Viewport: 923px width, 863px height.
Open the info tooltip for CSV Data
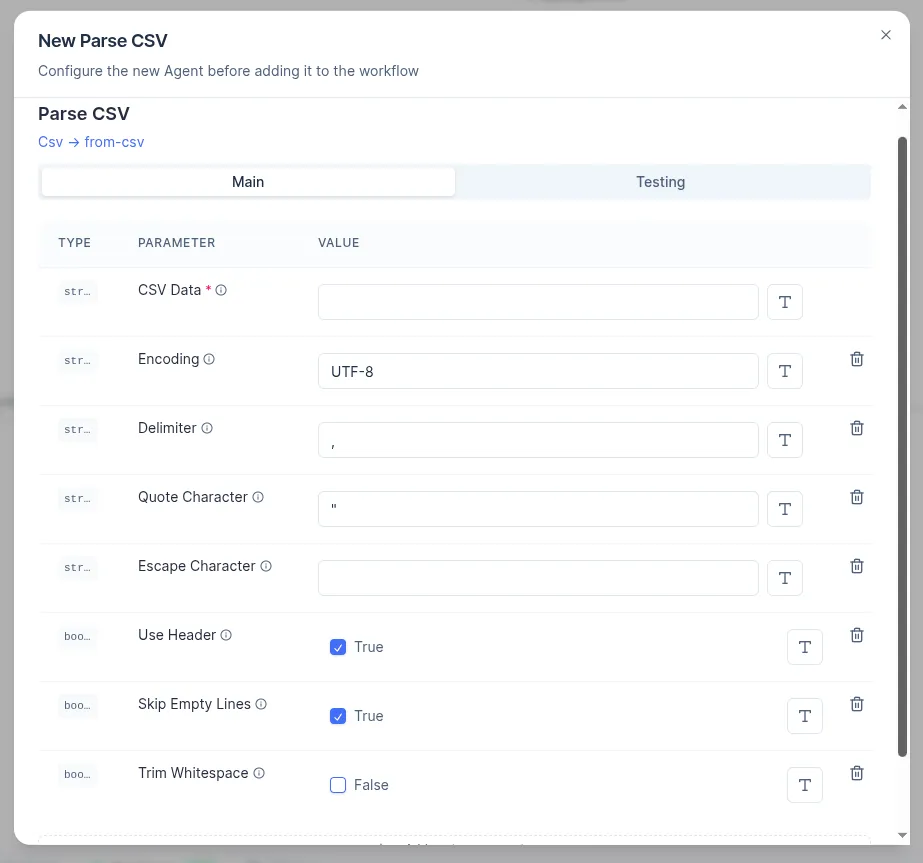click(x=219, y=290)
